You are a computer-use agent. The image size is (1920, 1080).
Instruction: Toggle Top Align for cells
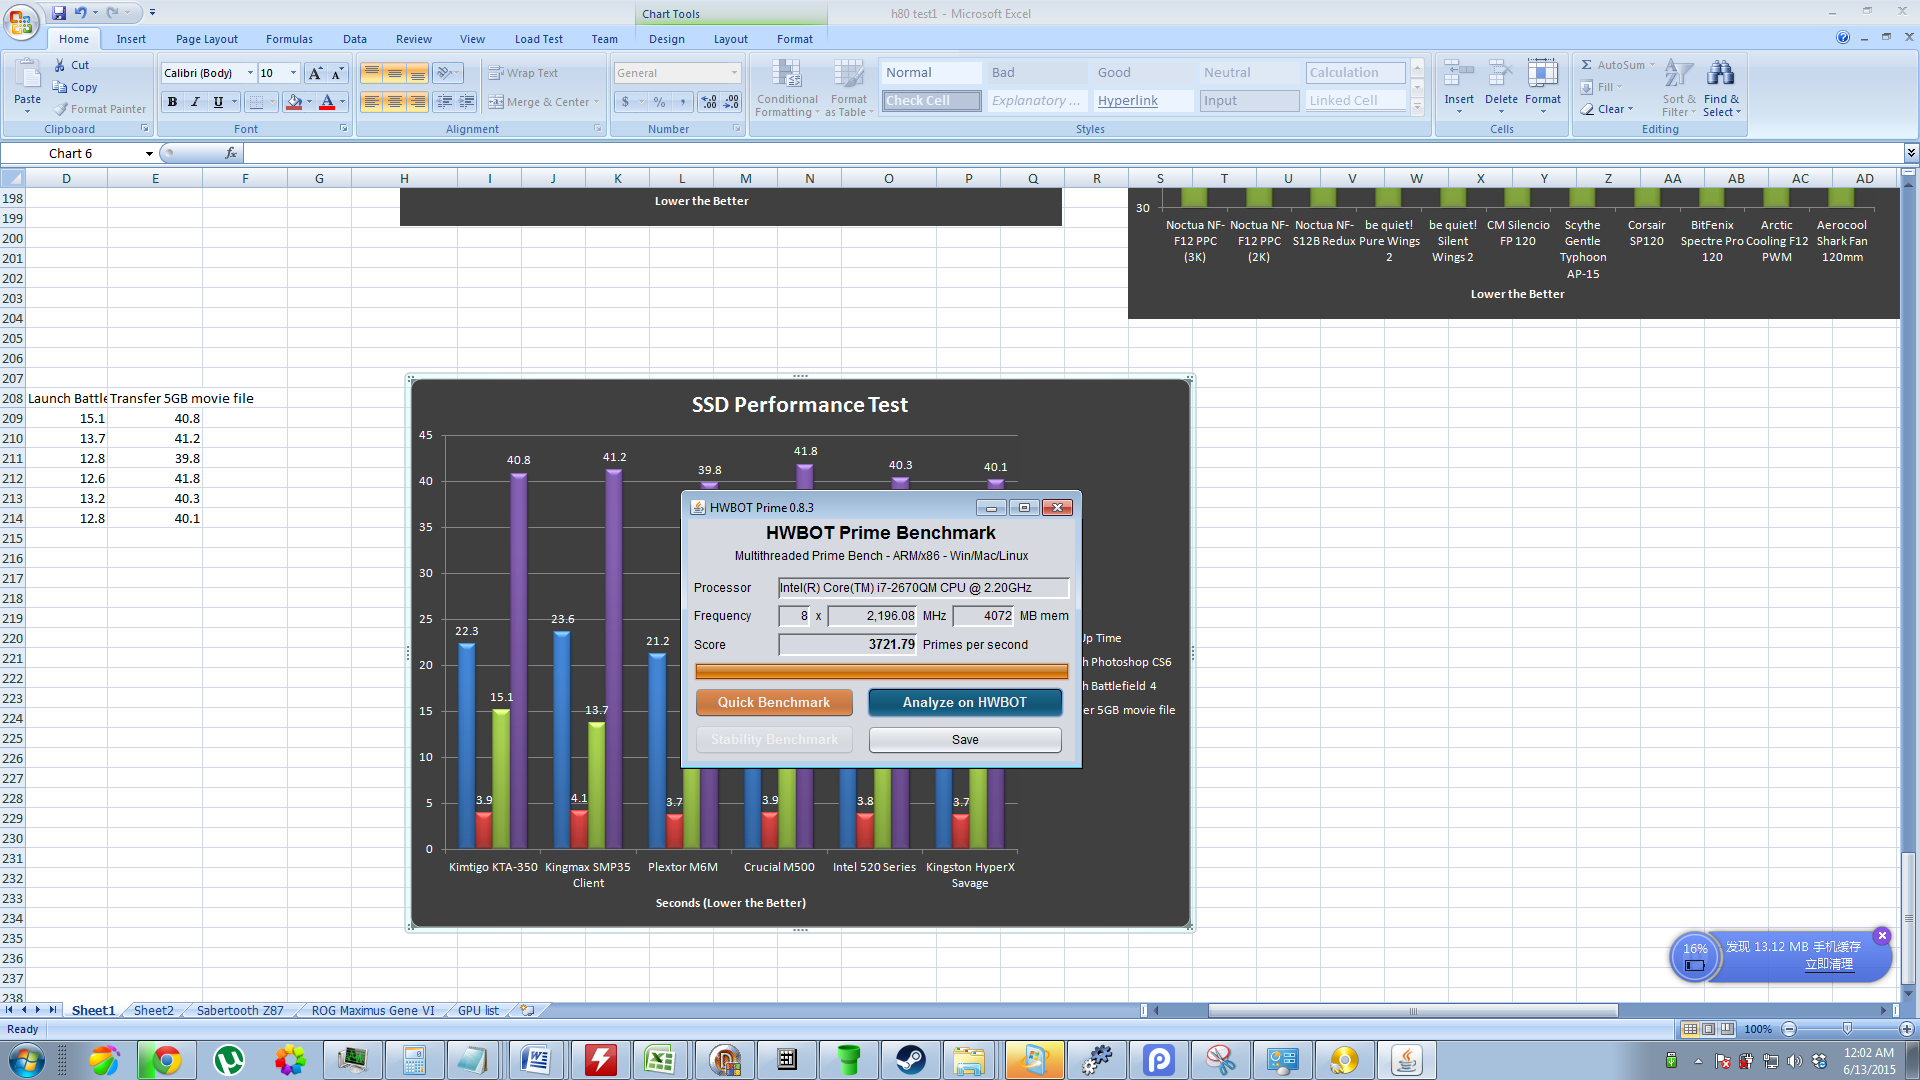tap(371, 73)
